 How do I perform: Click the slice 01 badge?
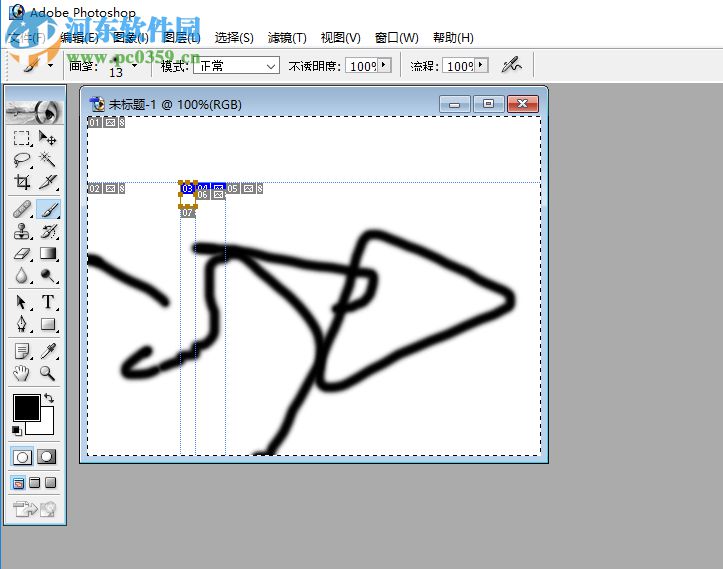click(94, 122)
